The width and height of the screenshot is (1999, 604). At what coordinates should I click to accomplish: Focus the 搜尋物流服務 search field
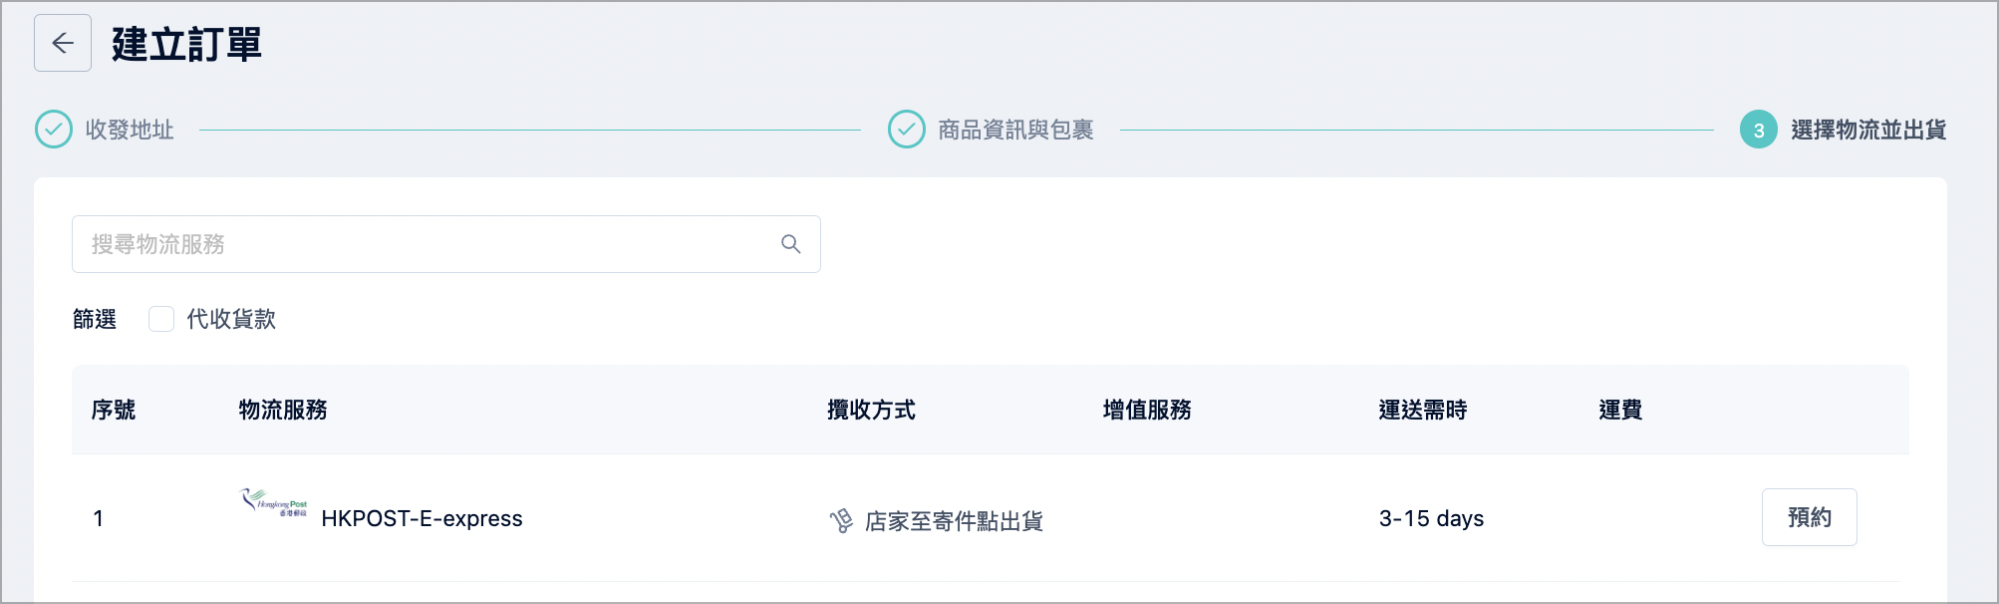(446, 244)
